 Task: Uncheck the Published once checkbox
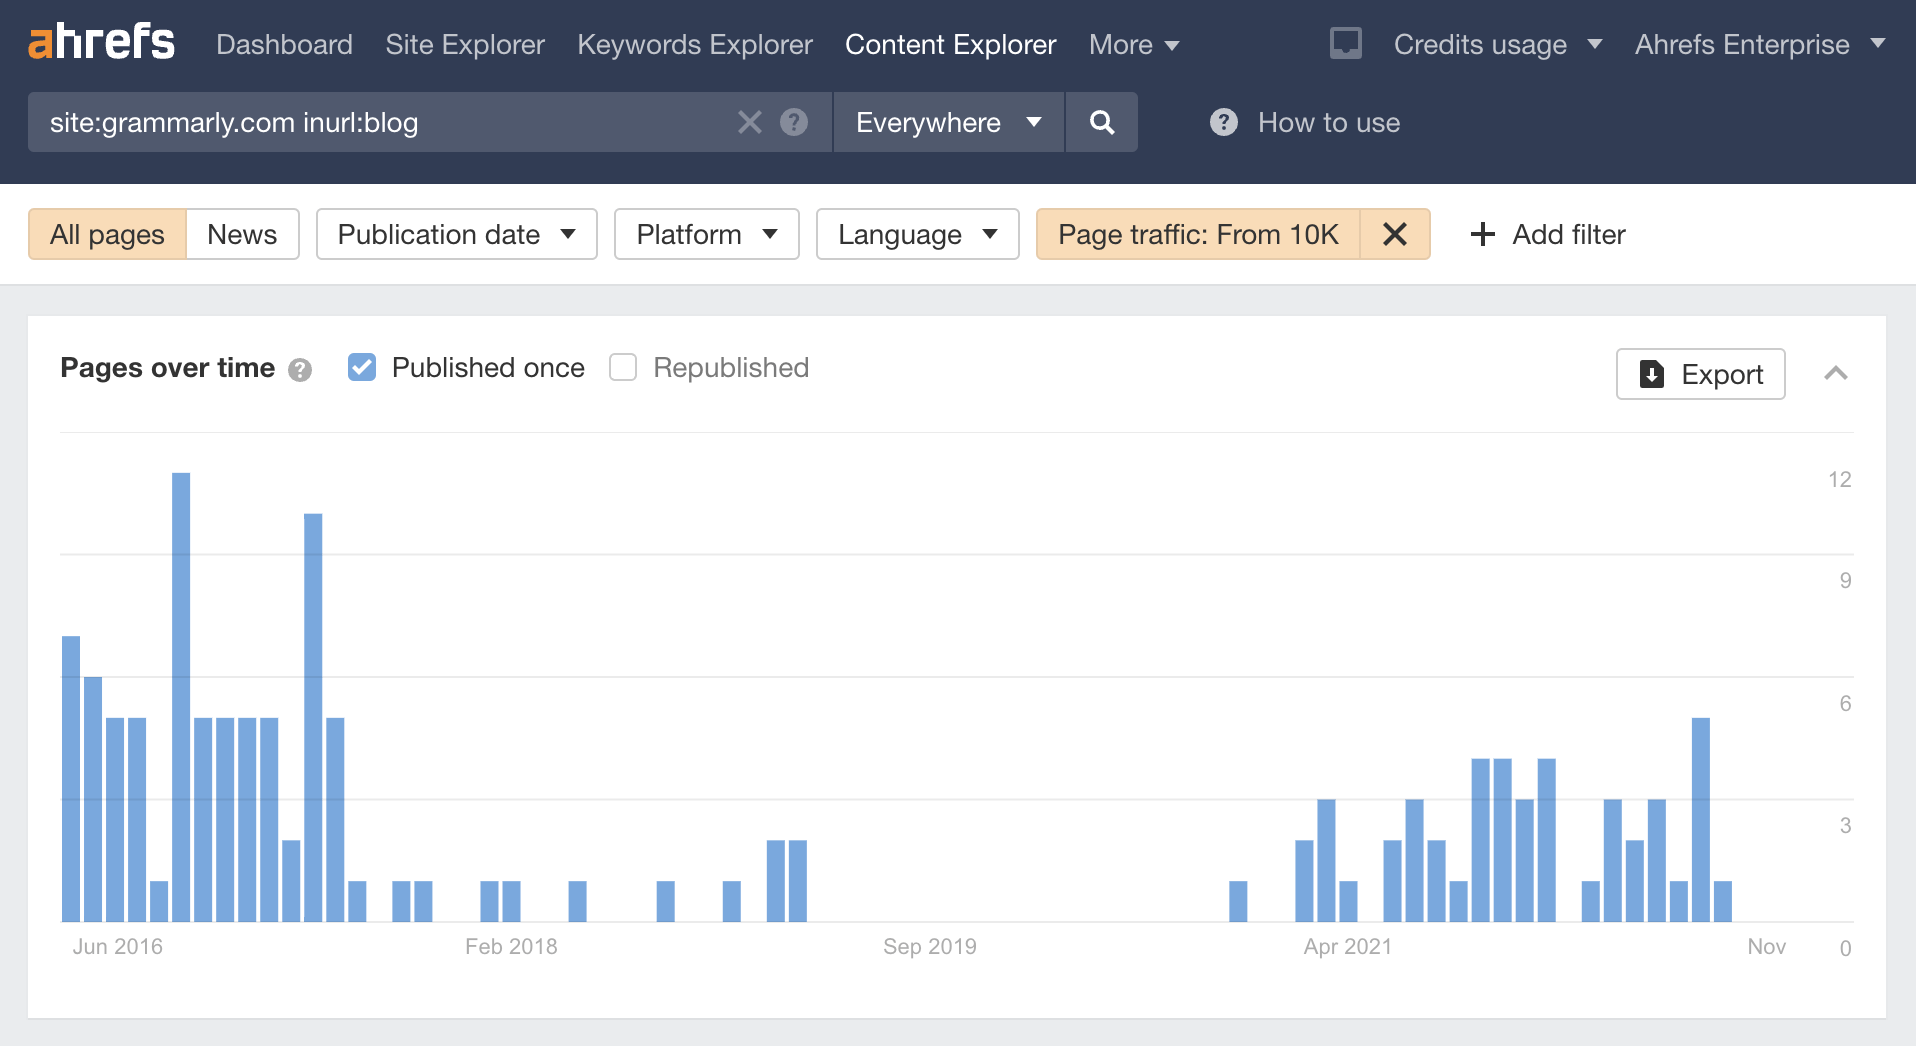click(361, 367)
